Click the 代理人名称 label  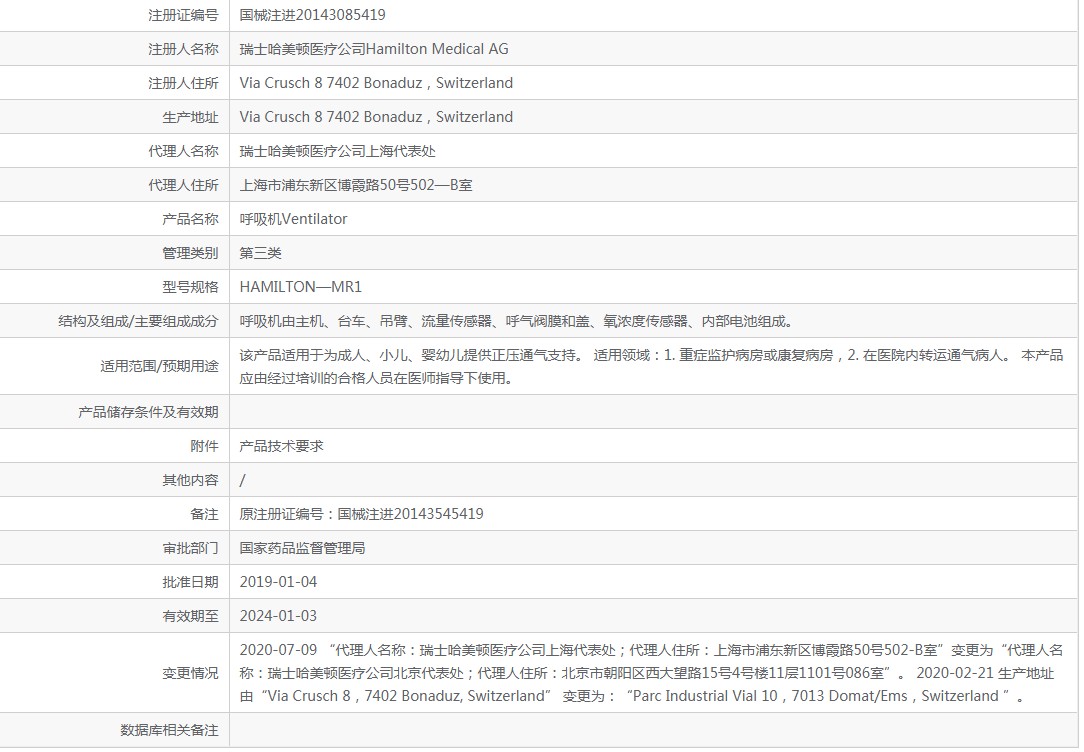click(183, 151)
